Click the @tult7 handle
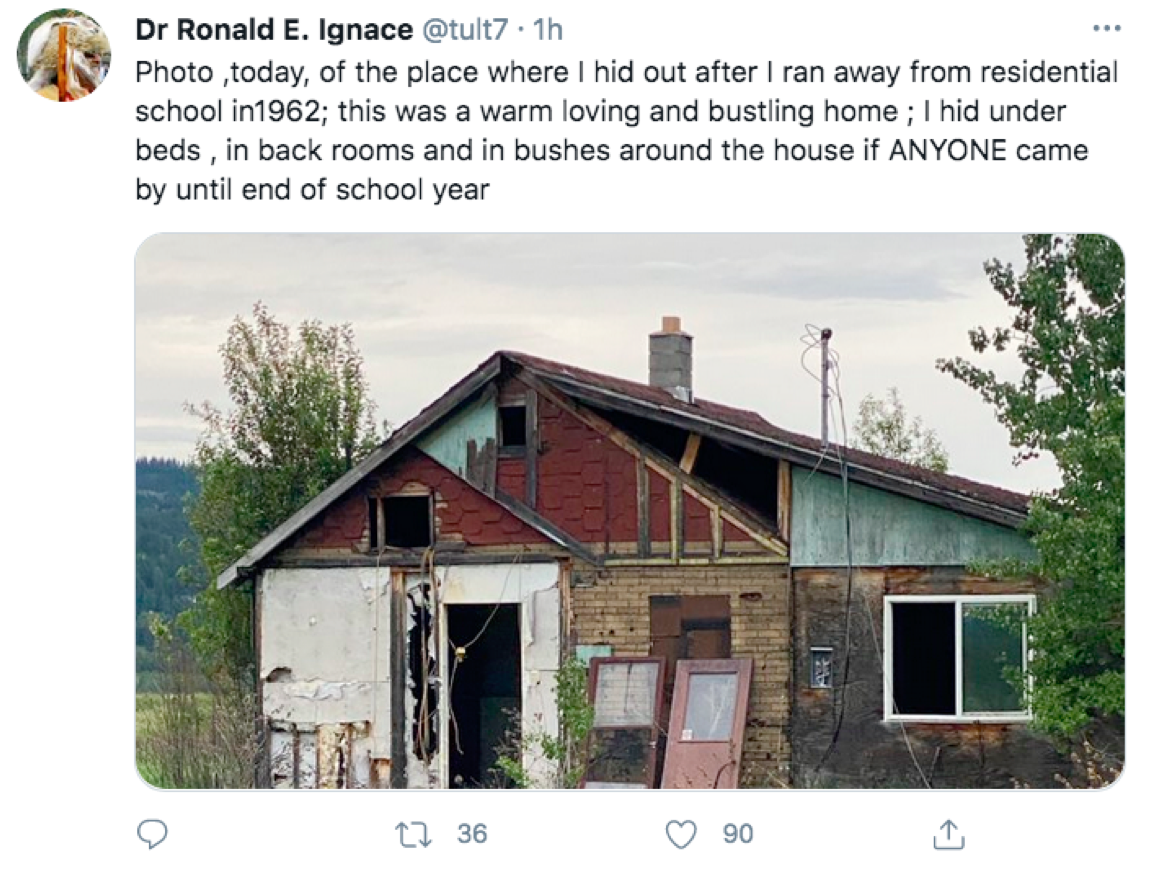Image resolution: width=1162 pixels, height=884 pixels. pyautogui.click(x=468, y=30)
